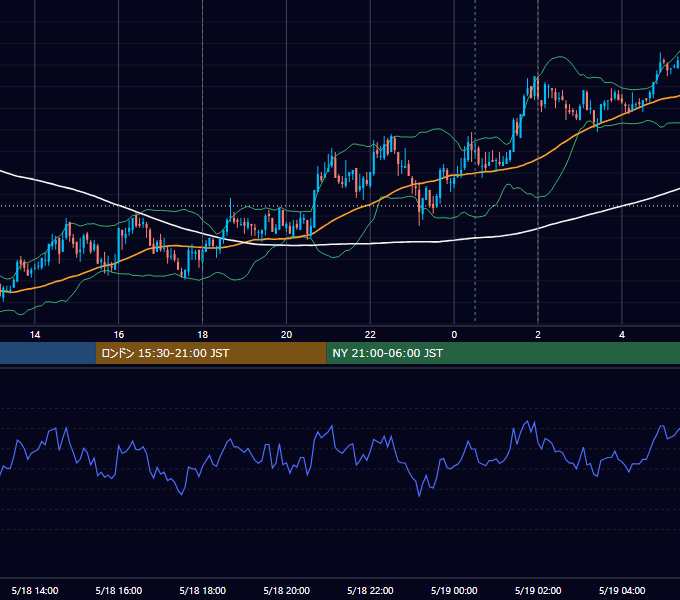The image size is (680, 600).
Task: Click the hour label 20 on chart axis
Action: coord(286,335)
